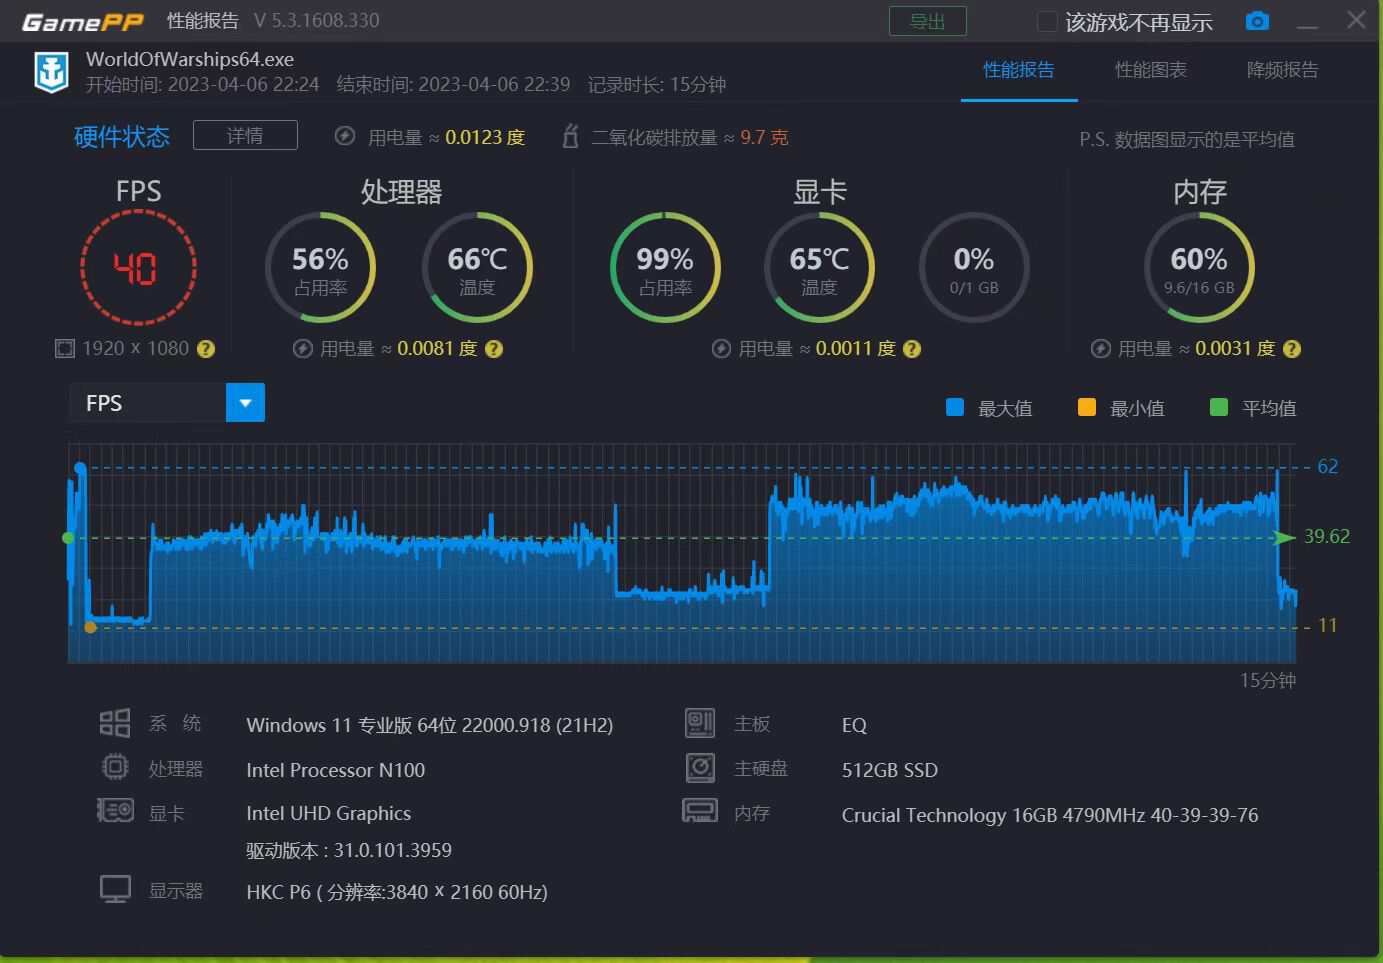Click the 导出 export button
Screen dimensions: 1383x963
(928, 21)
